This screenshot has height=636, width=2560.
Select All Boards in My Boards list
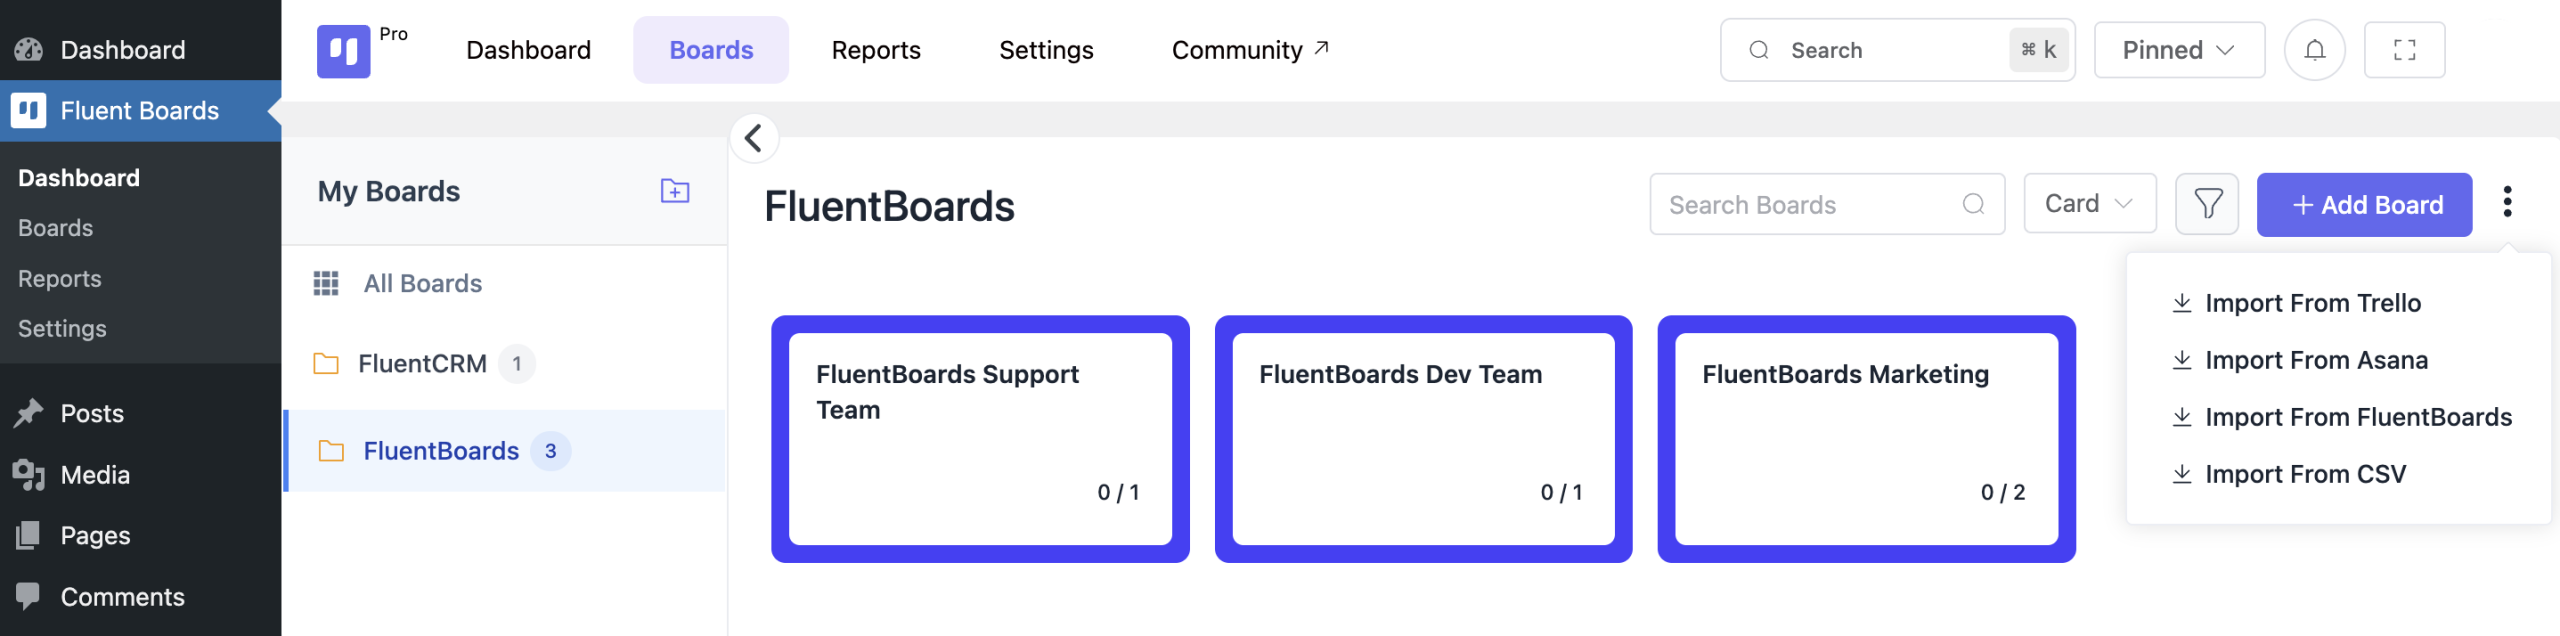[x=505, y=283]
